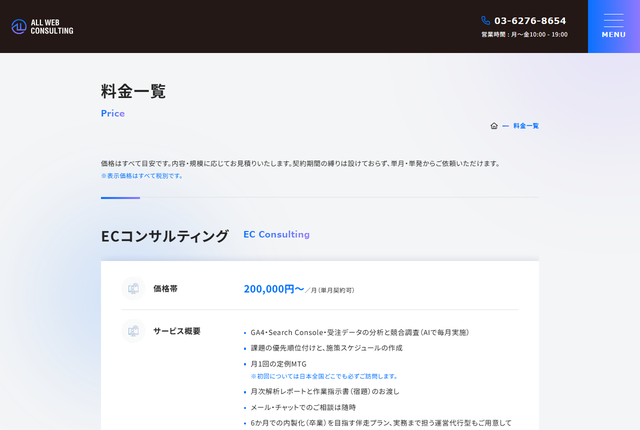Image resolution: width=640 pixels, height=430 pixels.
Task: Click the home icon in breadcrumb
Action: pyautogui.click(x=494, y=126)
